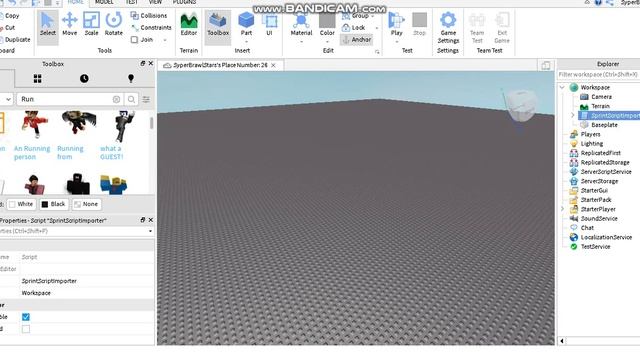Select Baseplate in Explorer
640x360 pixels.
(x=604, y=125)
